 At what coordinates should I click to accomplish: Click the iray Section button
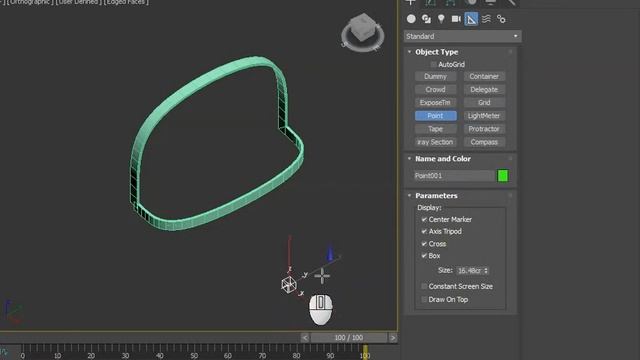point(436,142)
